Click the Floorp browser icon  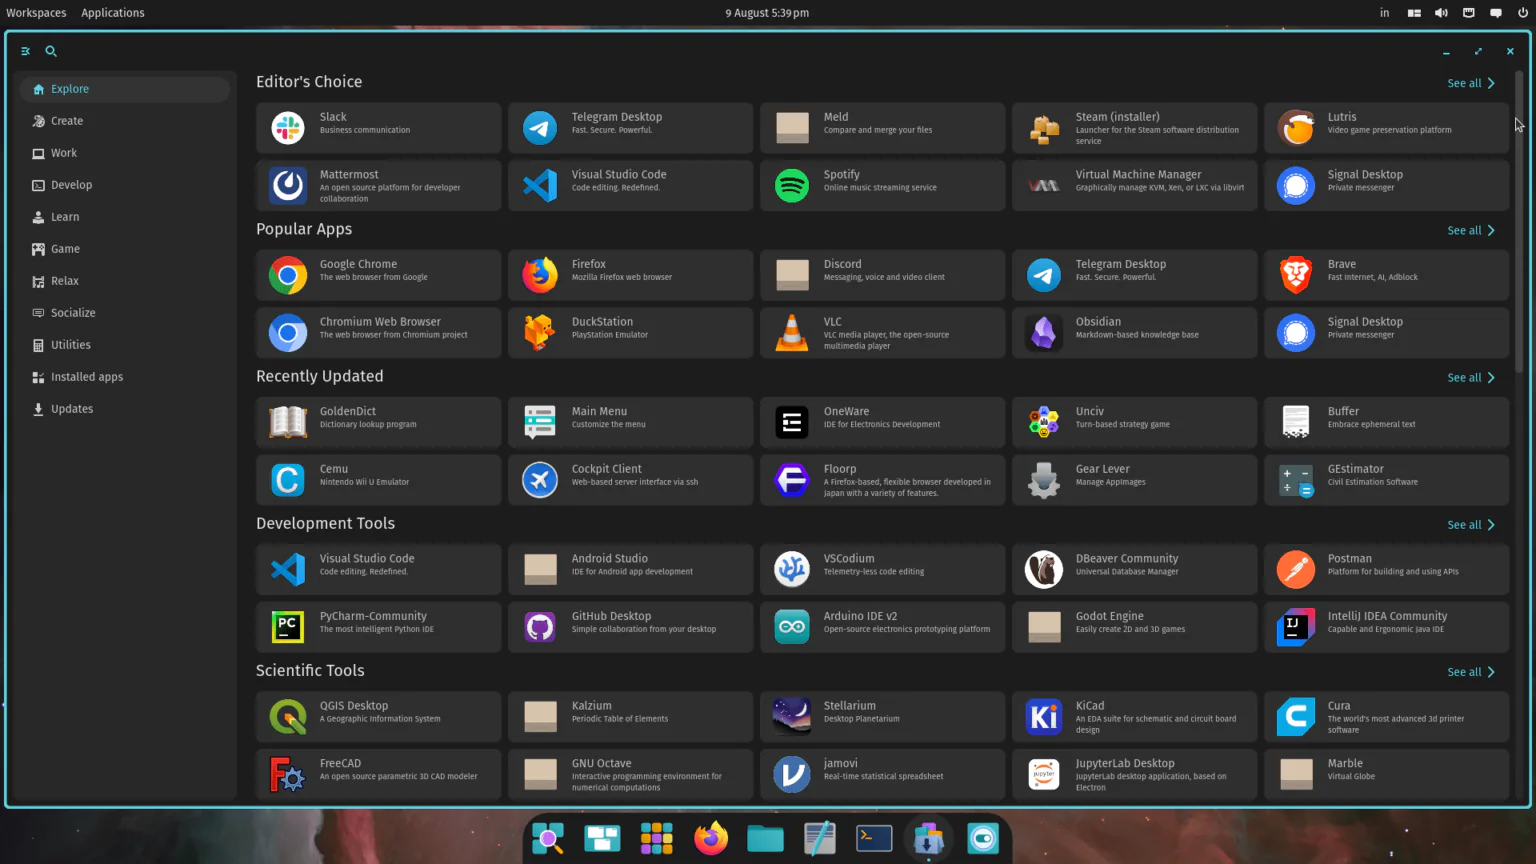tap(792, 480)
